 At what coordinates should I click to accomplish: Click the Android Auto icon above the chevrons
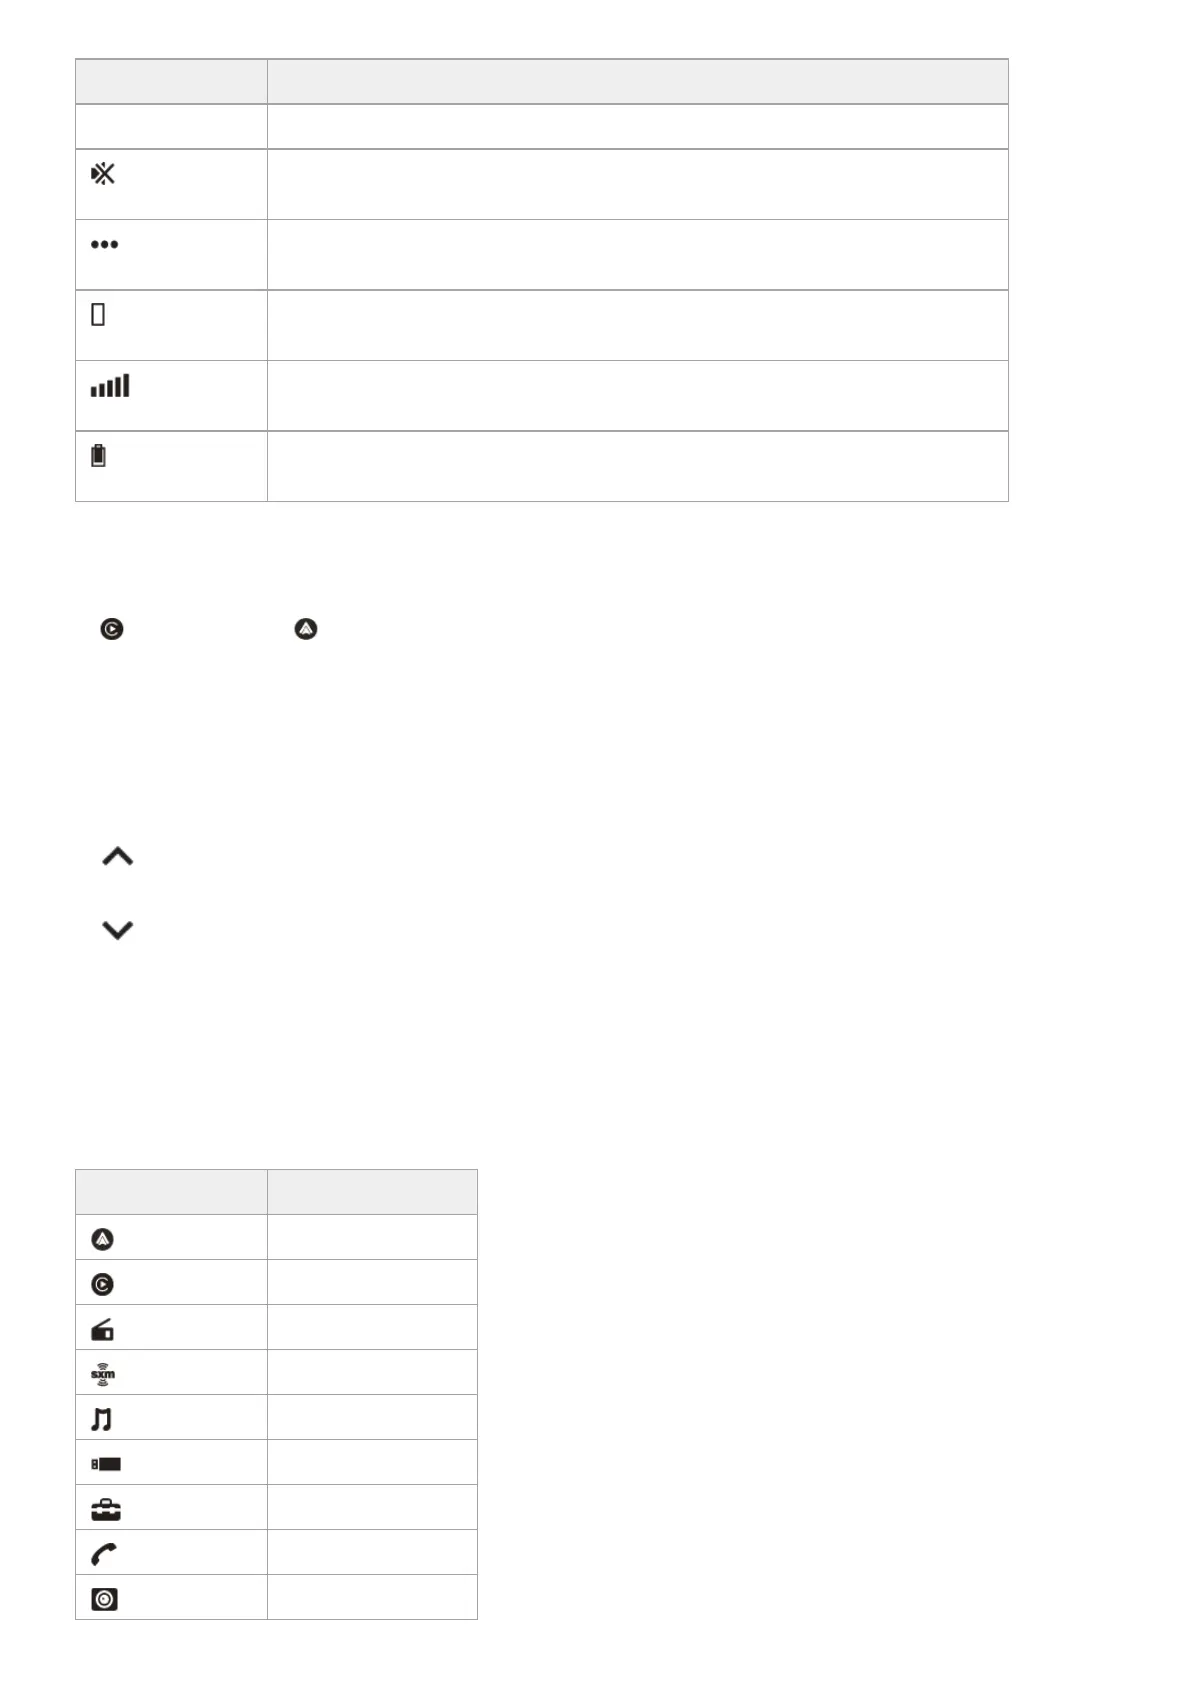(x=306, y=629)
